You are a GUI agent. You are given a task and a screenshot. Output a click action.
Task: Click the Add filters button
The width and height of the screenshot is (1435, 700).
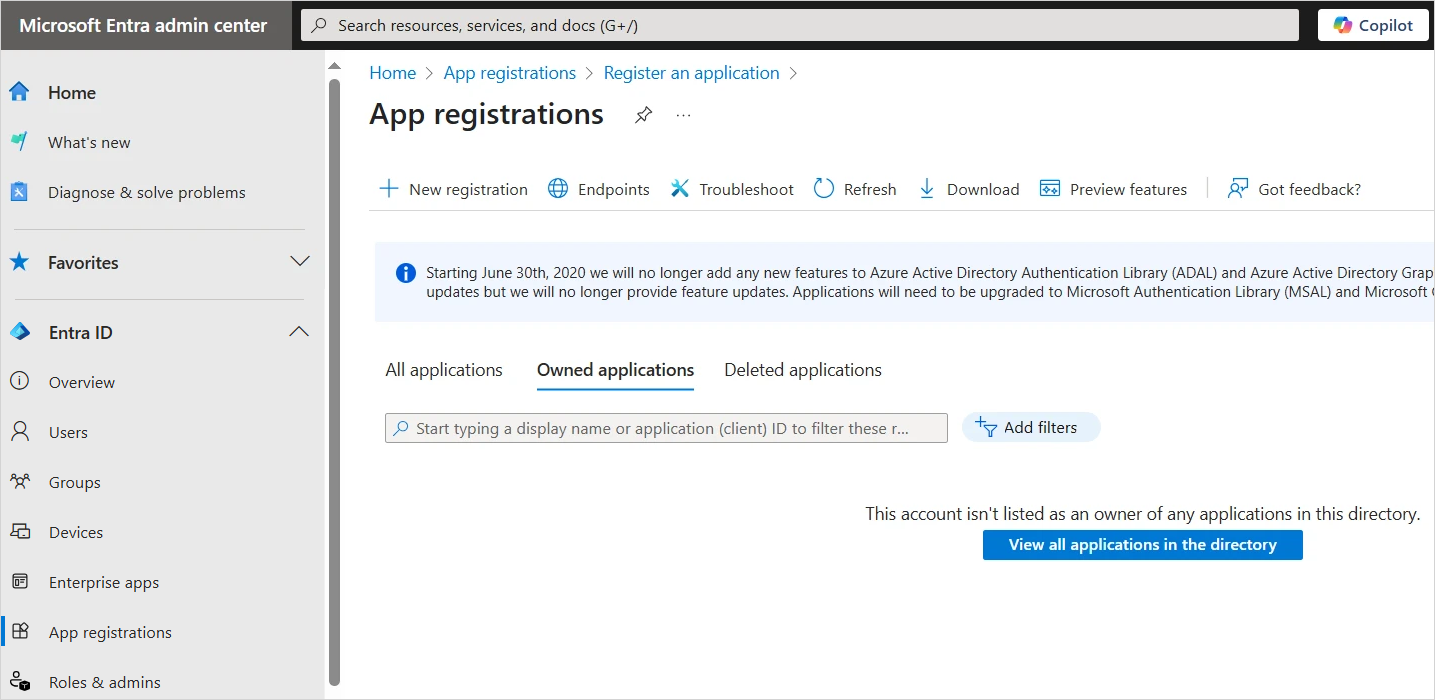click(1030, 428)
